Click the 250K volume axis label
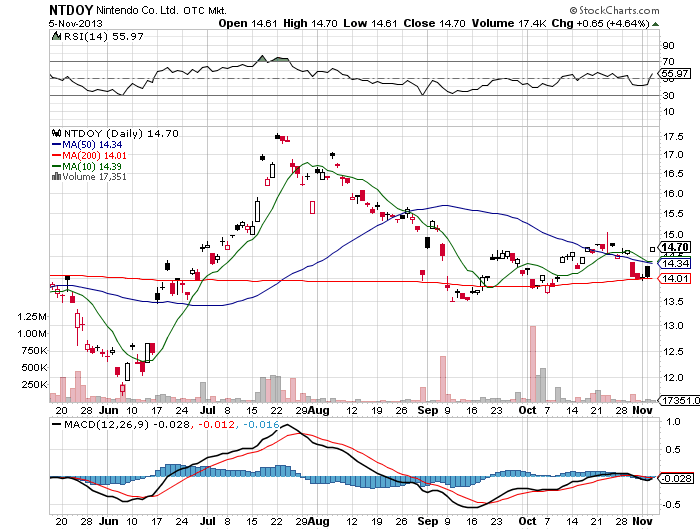700x530 pixels. pyautogui.click(x=34, y=384)
